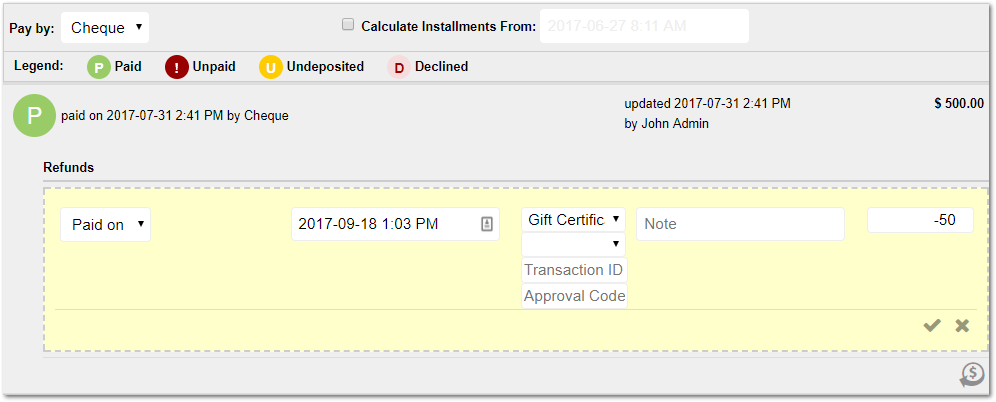The height and width of the screenshot is (402, 996).
Task: Click the refund amount field showing -50
Action: pos(919,220)
